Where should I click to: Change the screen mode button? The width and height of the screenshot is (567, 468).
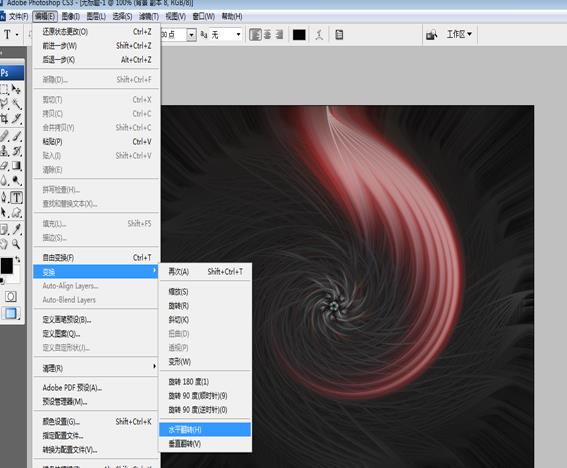point(10,313)
